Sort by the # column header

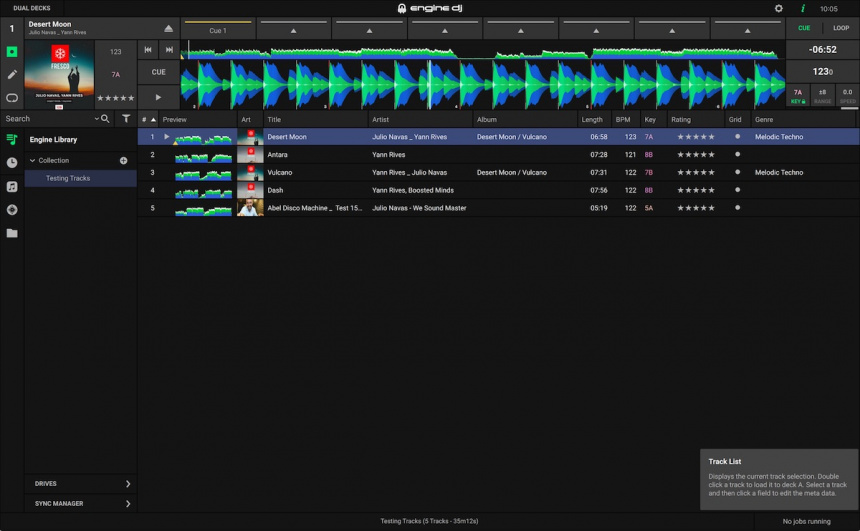(x=148, y=120)
